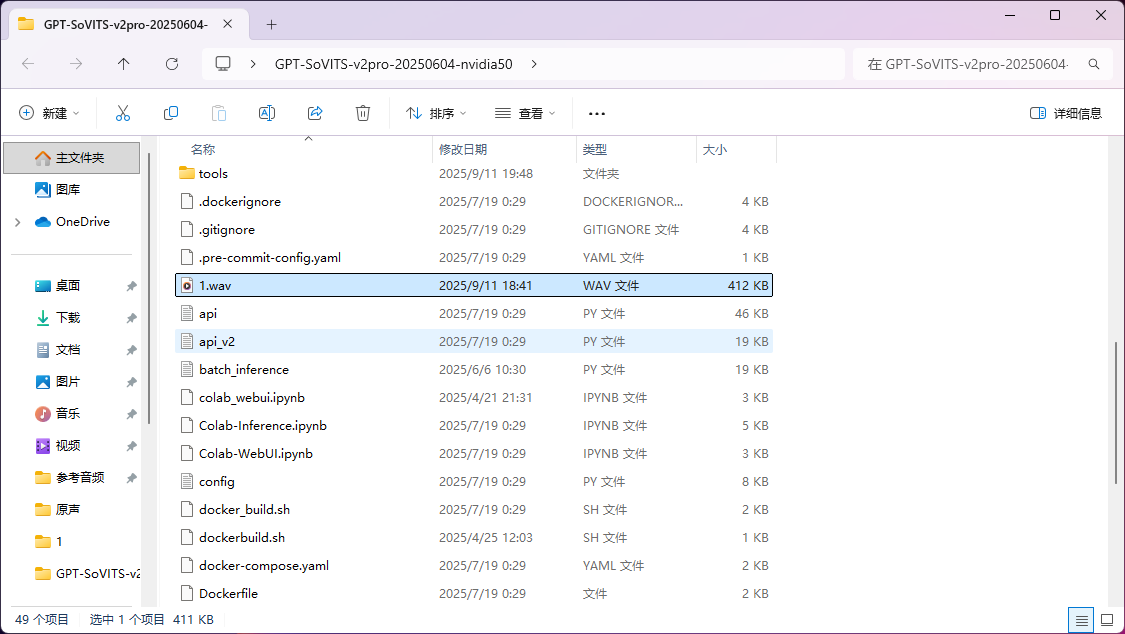Click the navigation pane scrollbar
1125x634 pixels.
click(x=149, y=287)
